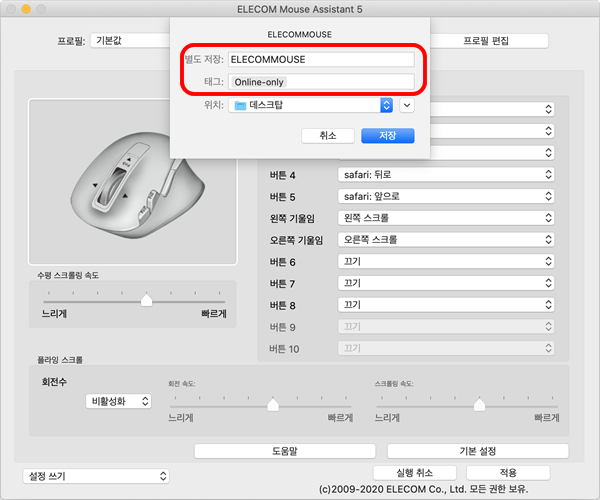This screenshot has width=600, height=500.
Task: Open the 위치 데스크탑 location dropdown
Action: [x=311, y=105]
